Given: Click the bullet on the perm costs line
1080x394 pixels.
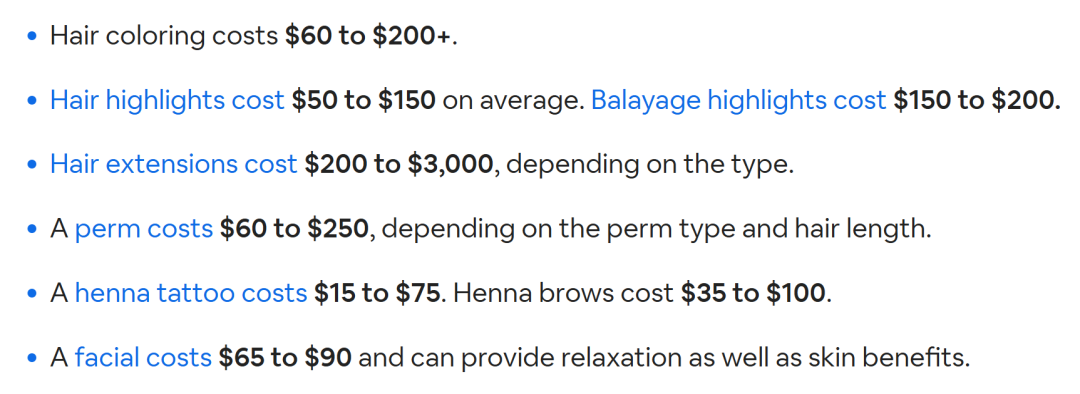Looking at the screenshot, I should pos(32,229).
